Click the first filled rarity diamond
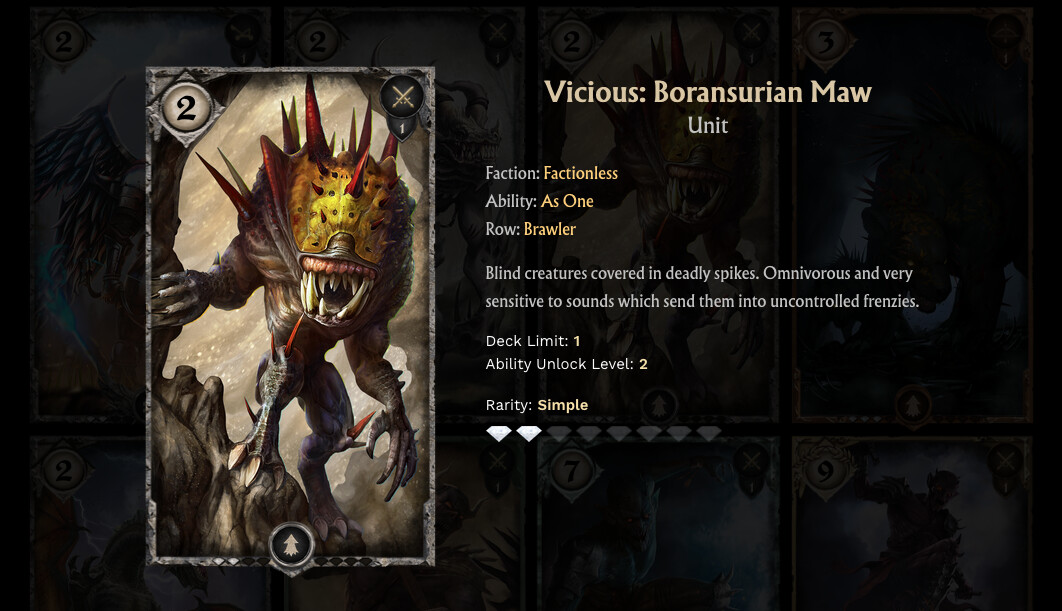The width and height of the screenshot is (1062, 611). tap(499, 433)
